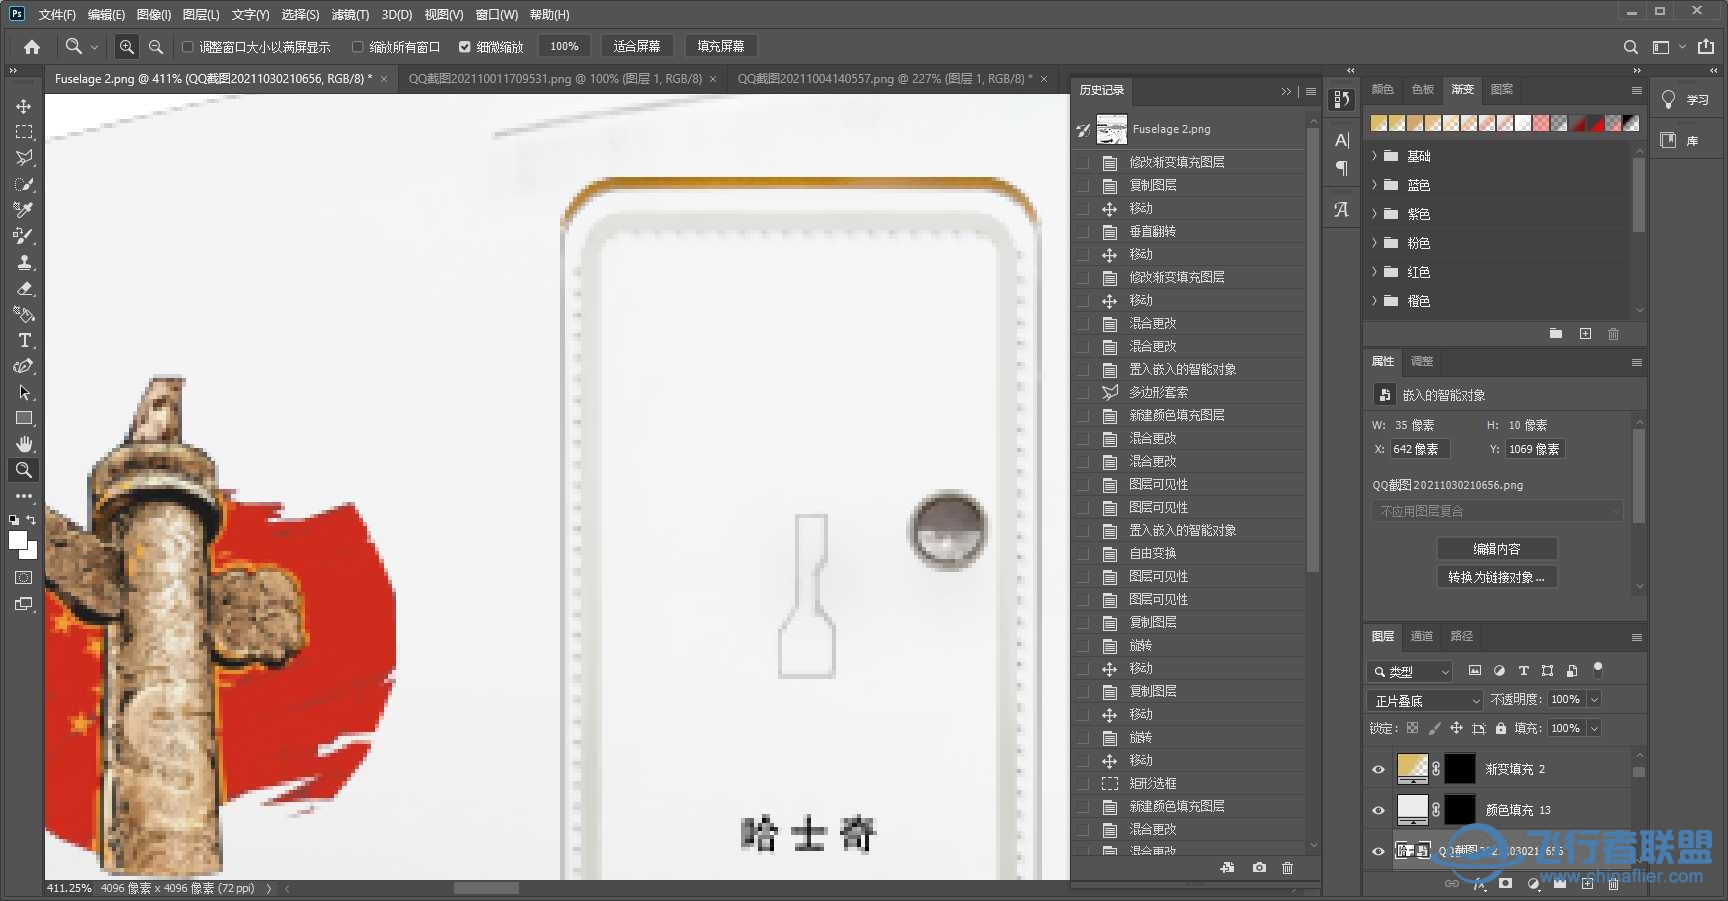Select the 渐变填充 2 gradient thumbnail
1728x901 pixels.
(x=1411, y=769)
